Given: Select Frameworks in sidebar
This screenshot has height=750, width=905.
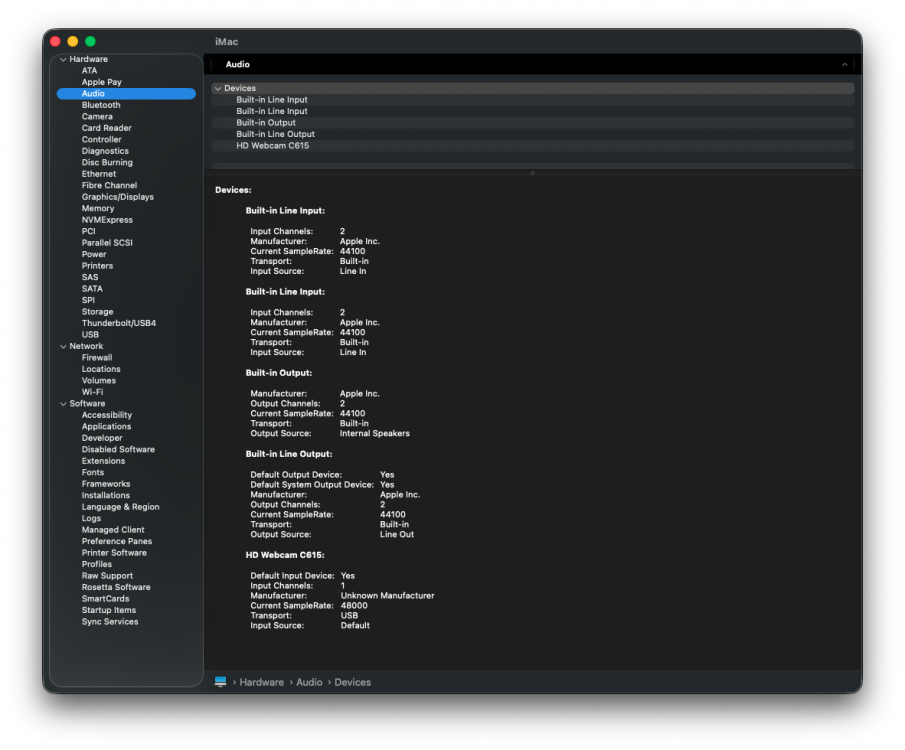Looking at the screenshot, I should click(x=106, y=484).
